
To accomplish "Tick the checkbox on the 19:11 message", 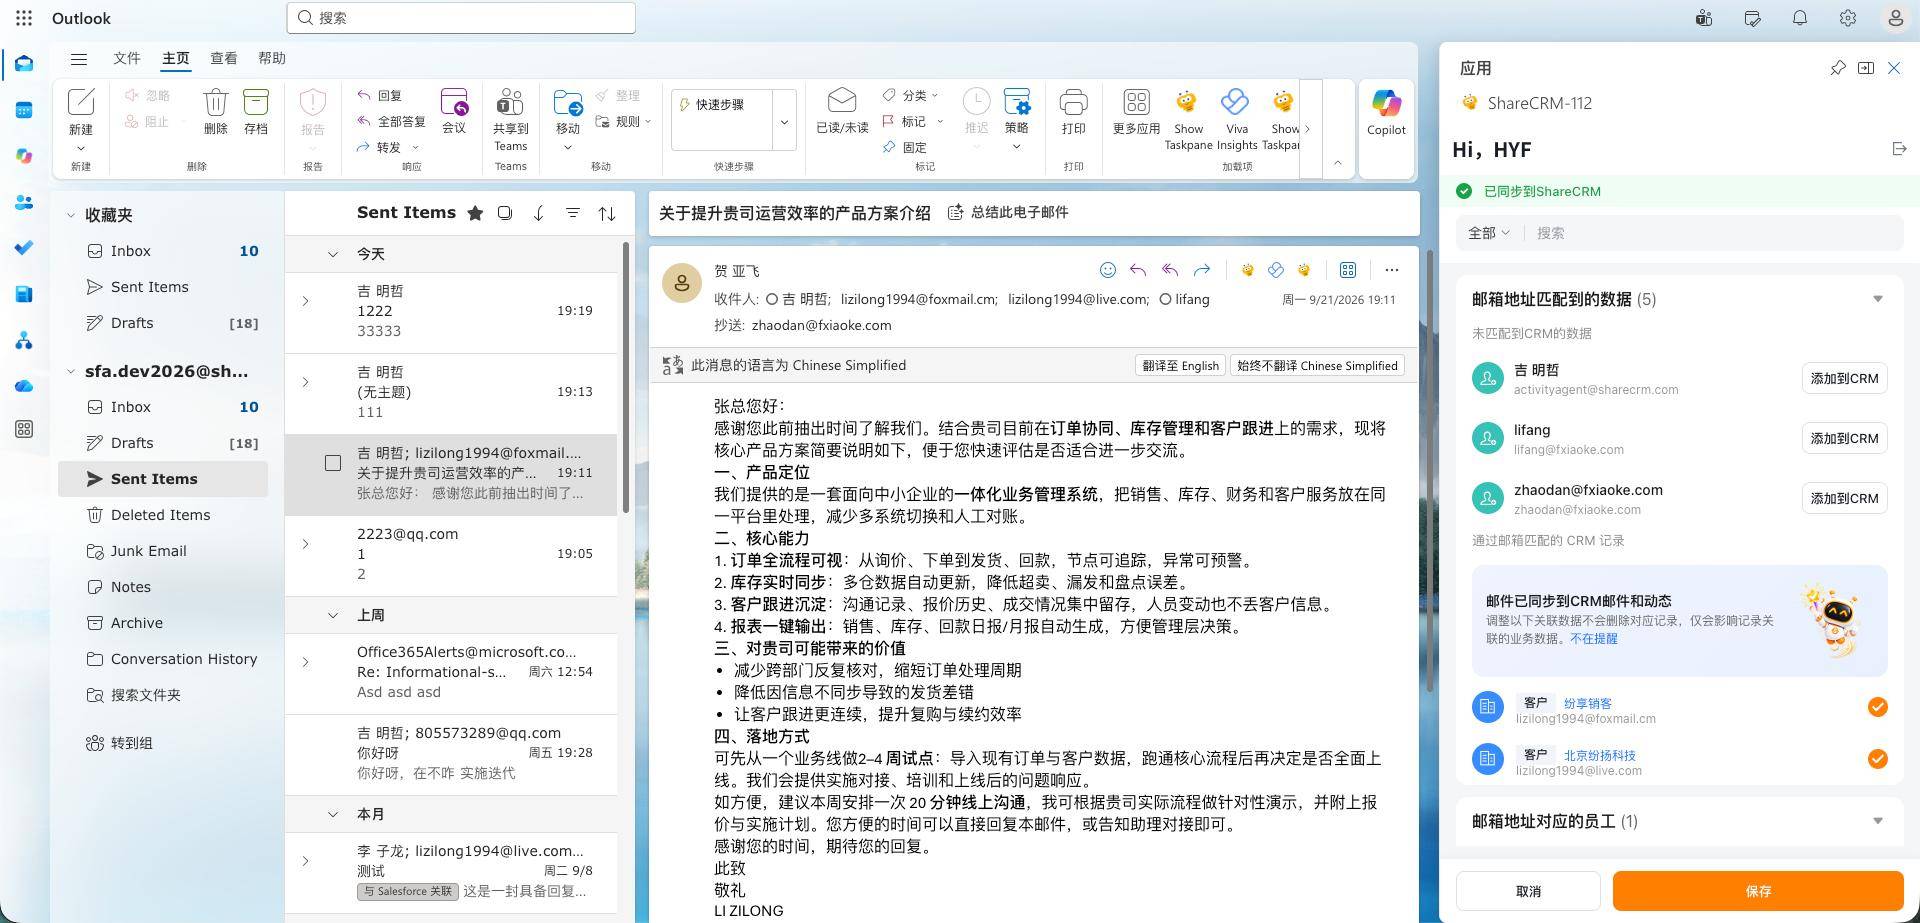I will [x=333, y=463].
